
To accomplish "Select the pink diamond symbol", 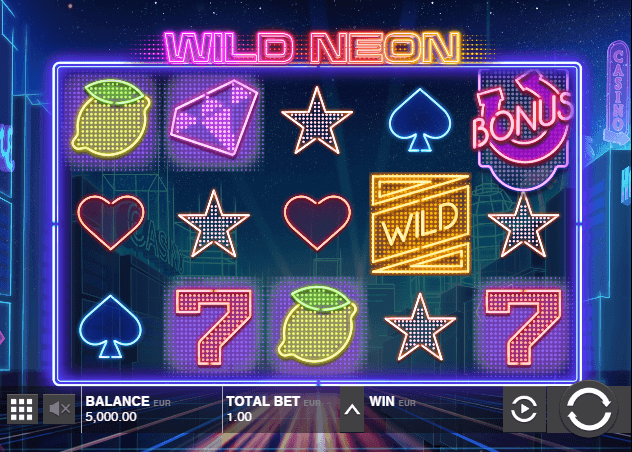I will (214, 118).
